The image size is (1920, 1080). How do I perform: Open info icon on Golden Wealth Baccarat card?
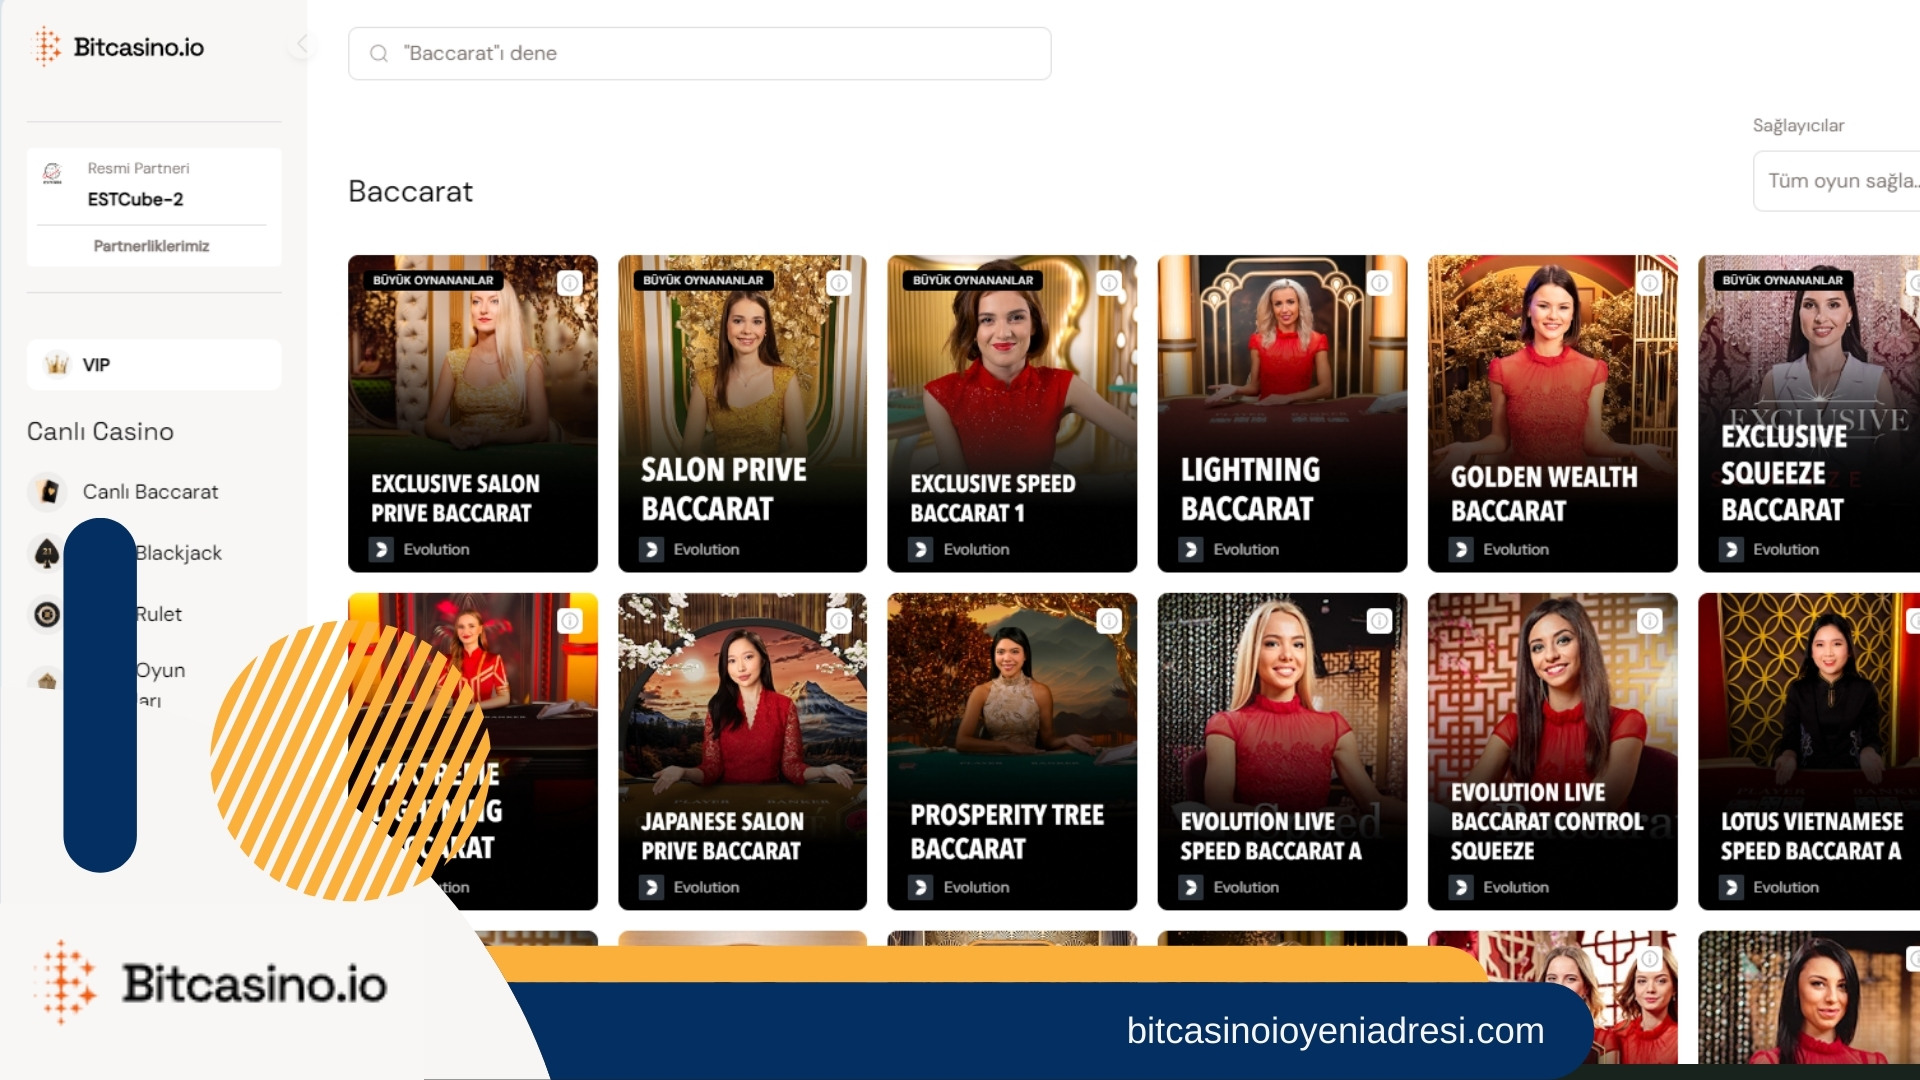(1649, 283)
